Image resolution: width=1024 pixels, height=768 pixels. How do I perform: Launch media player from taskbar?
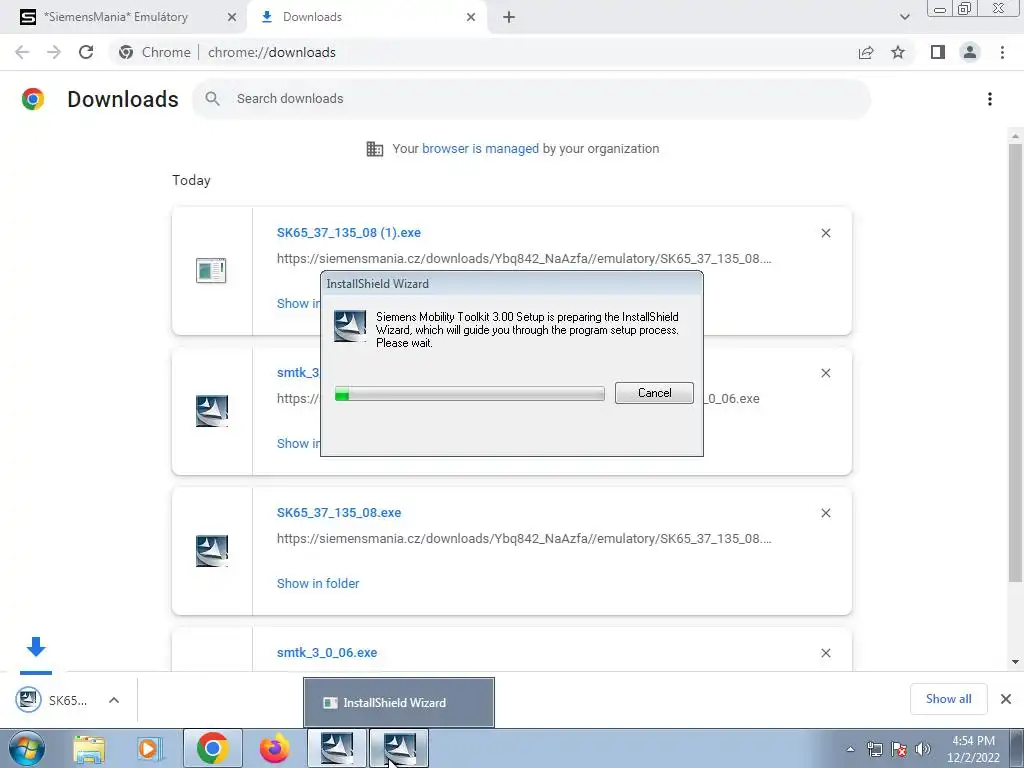coord(150,748)
